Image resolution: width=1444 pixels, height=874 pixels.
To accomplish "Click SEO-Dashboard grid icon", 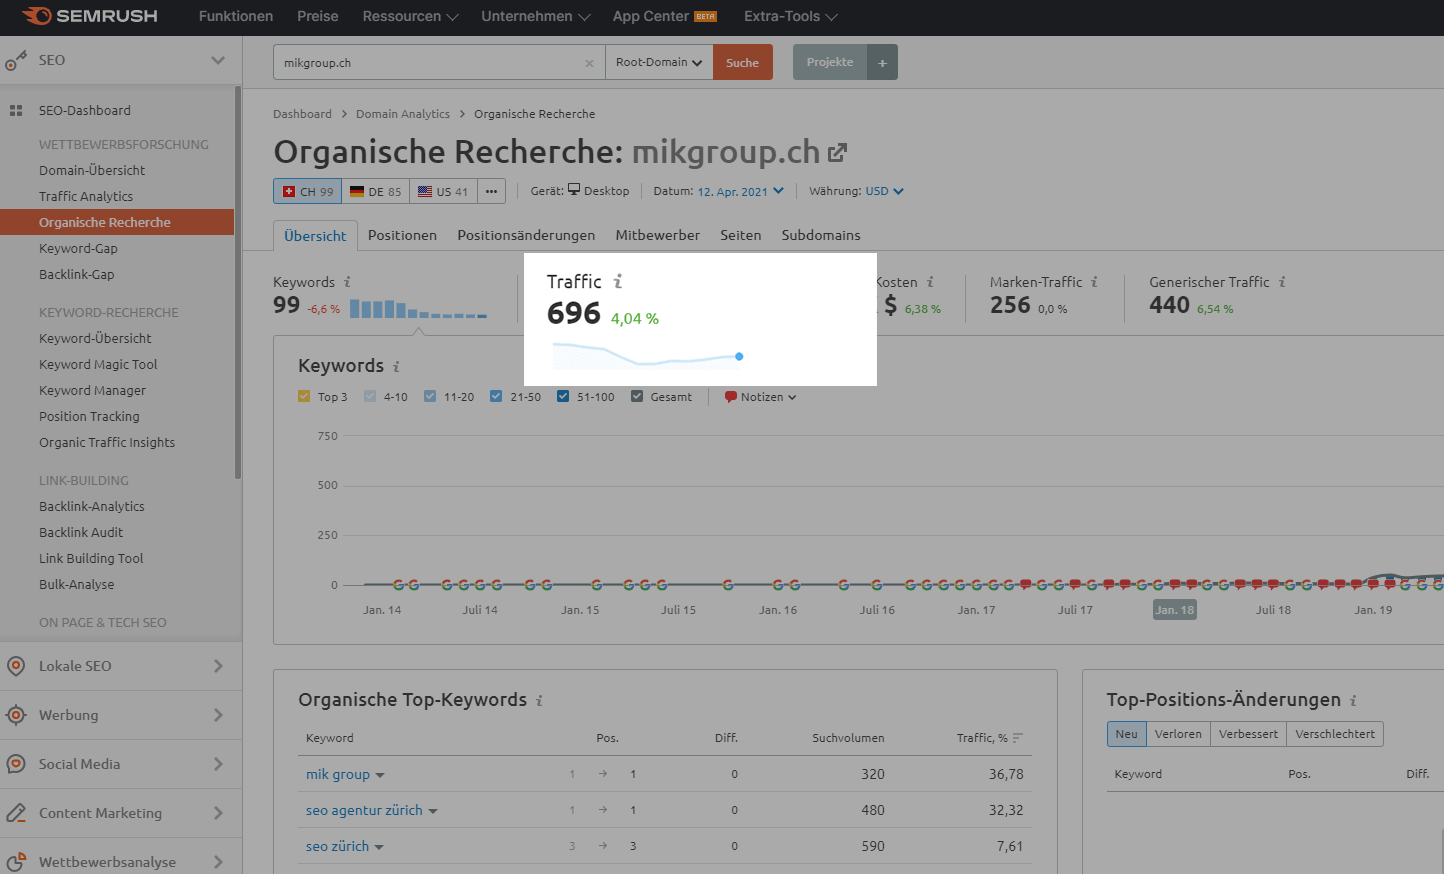I will point(16,110).
